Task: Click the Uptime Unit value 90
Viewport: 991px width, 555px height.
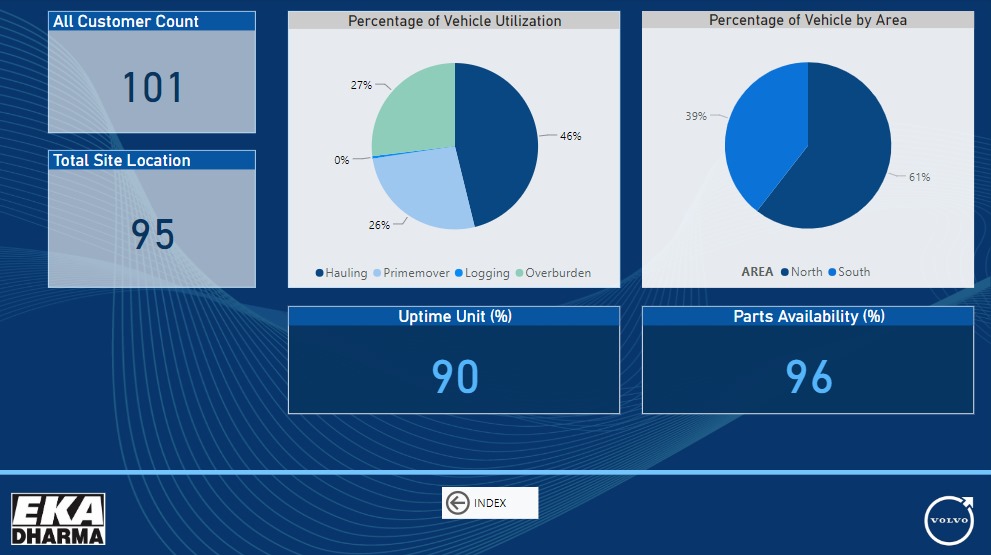Action: tap(454, 377)
